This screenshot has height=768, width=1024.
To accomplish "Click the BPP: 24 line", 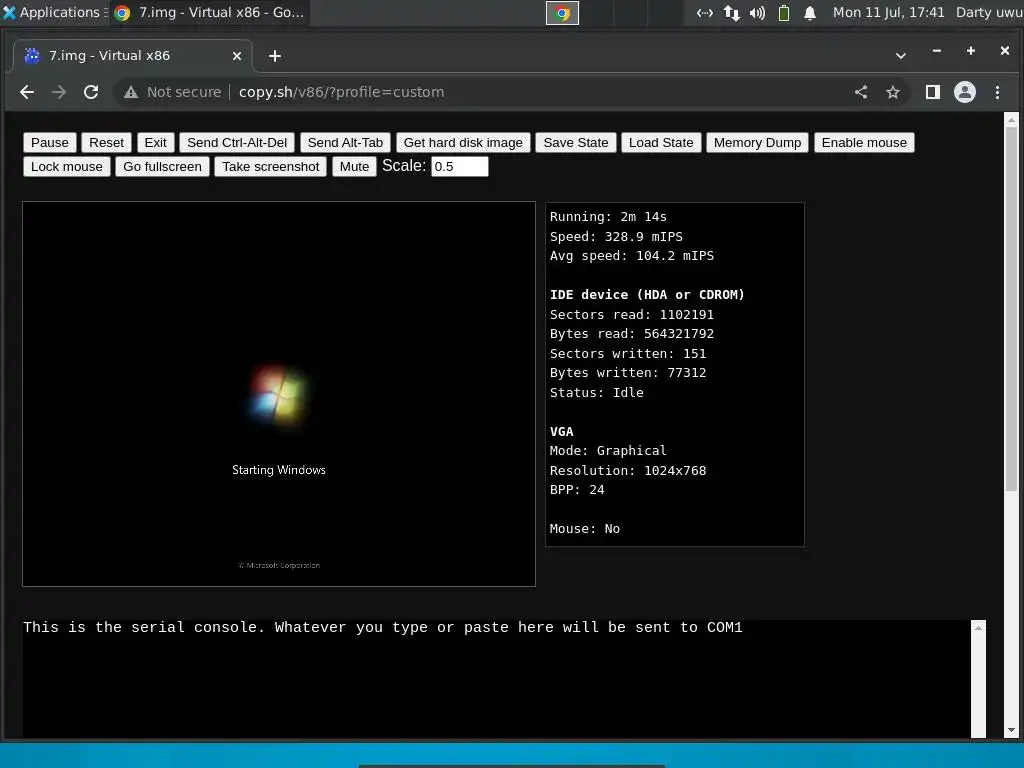I will tap(577, 490).
